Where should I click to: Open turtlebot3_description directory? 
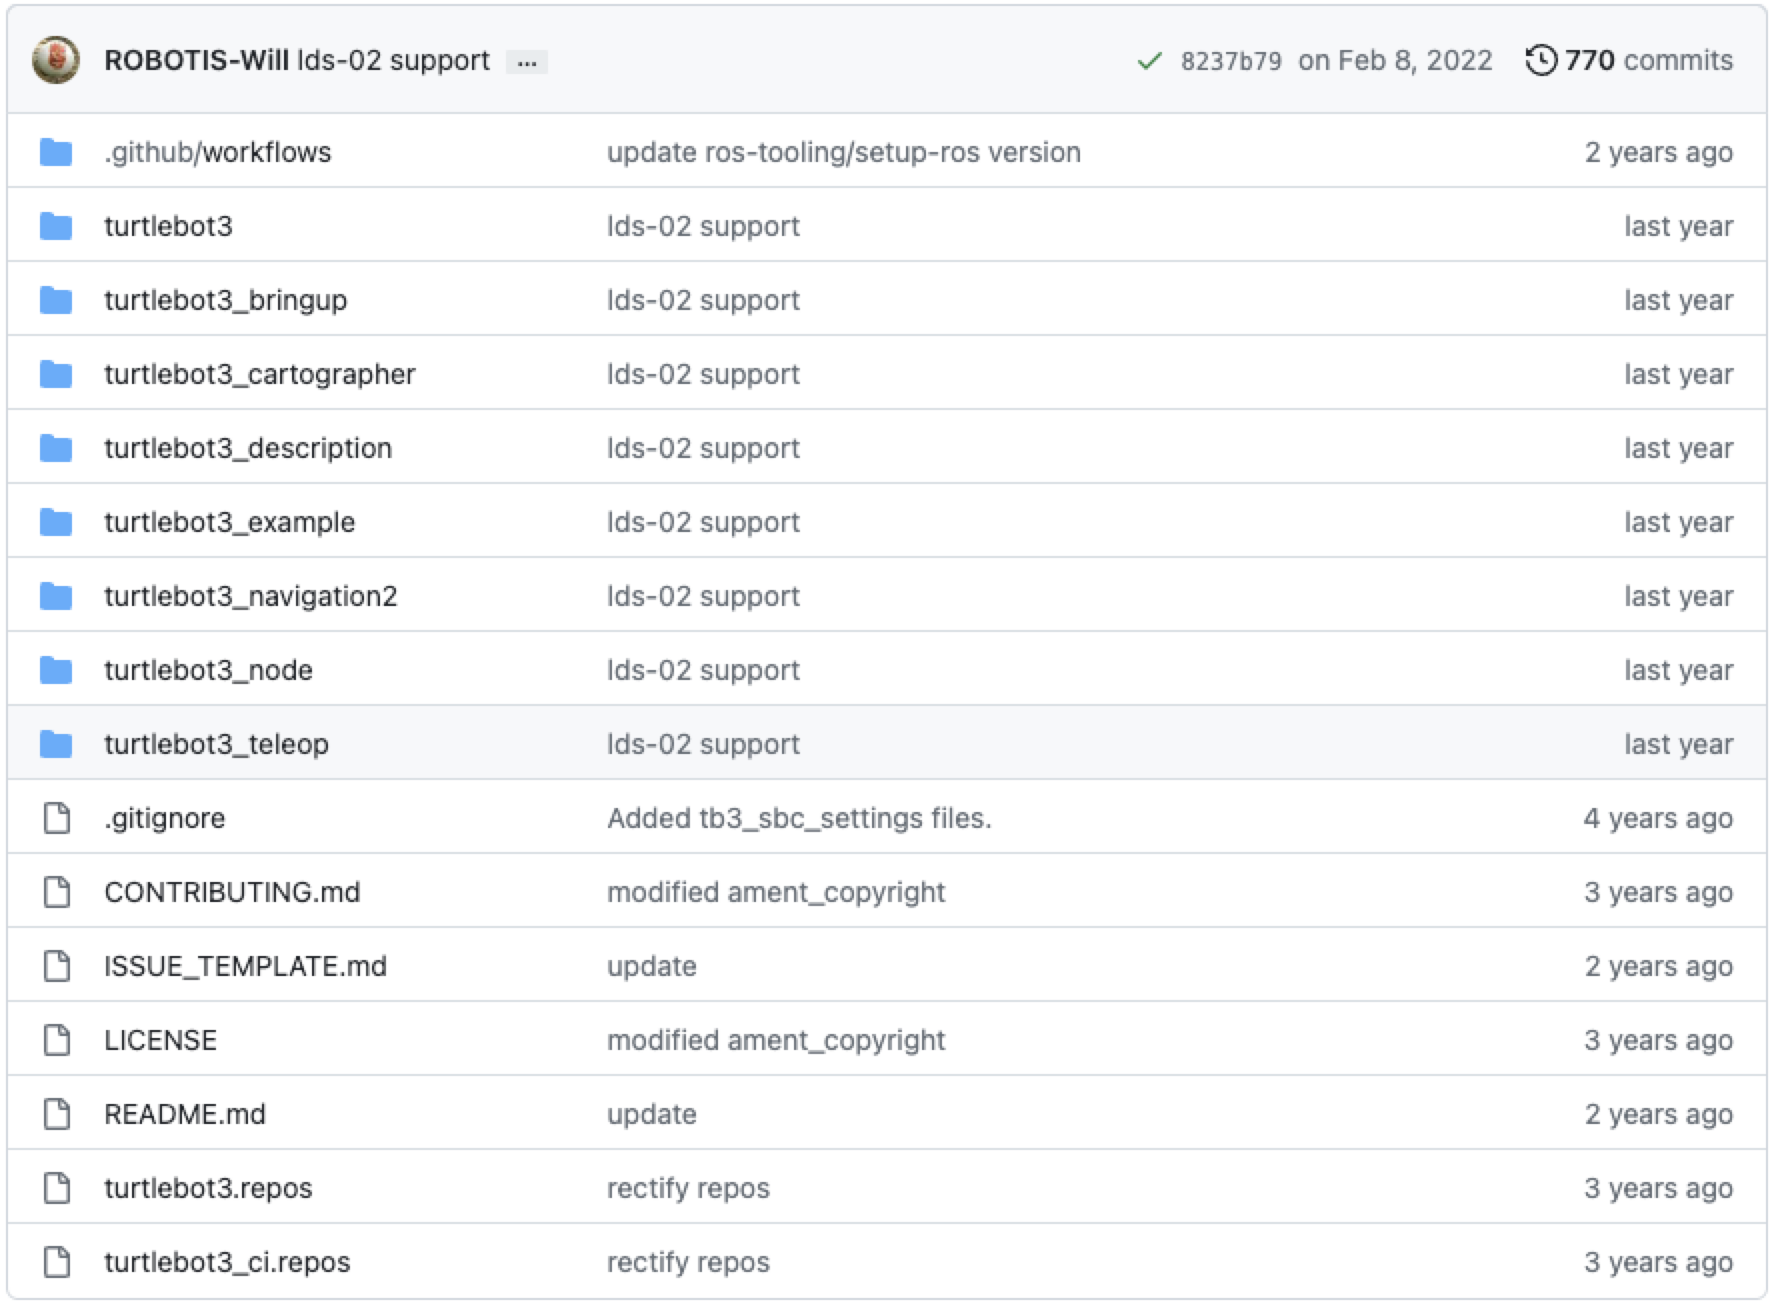(248, 448)
